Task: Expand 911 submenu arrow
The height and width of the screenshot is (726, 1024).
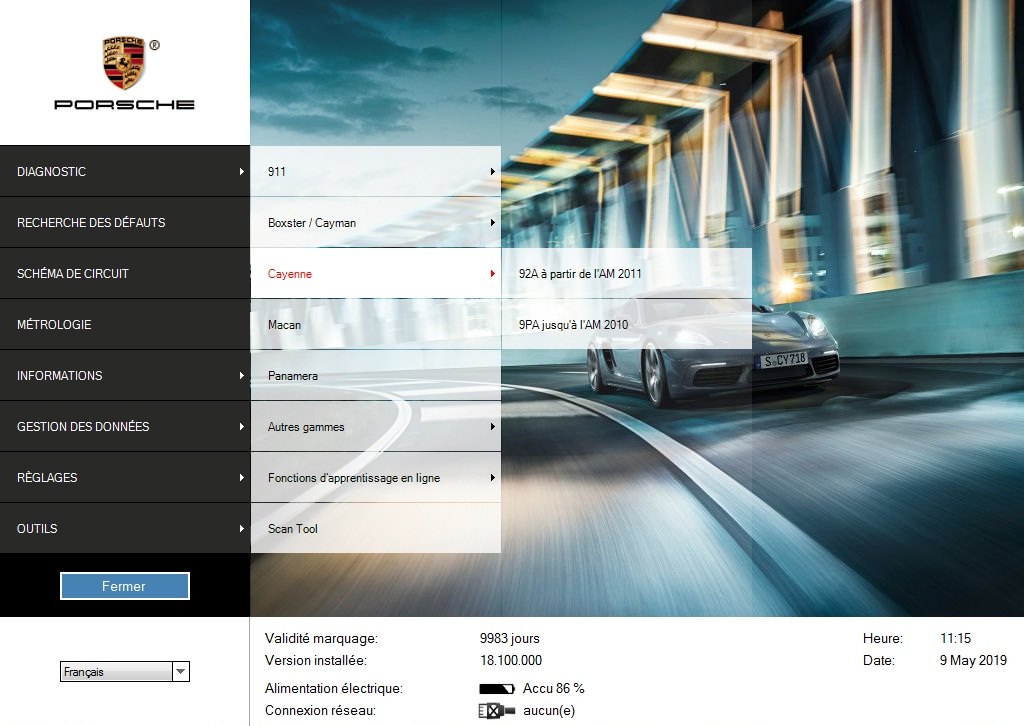Action: pos(492,172)
